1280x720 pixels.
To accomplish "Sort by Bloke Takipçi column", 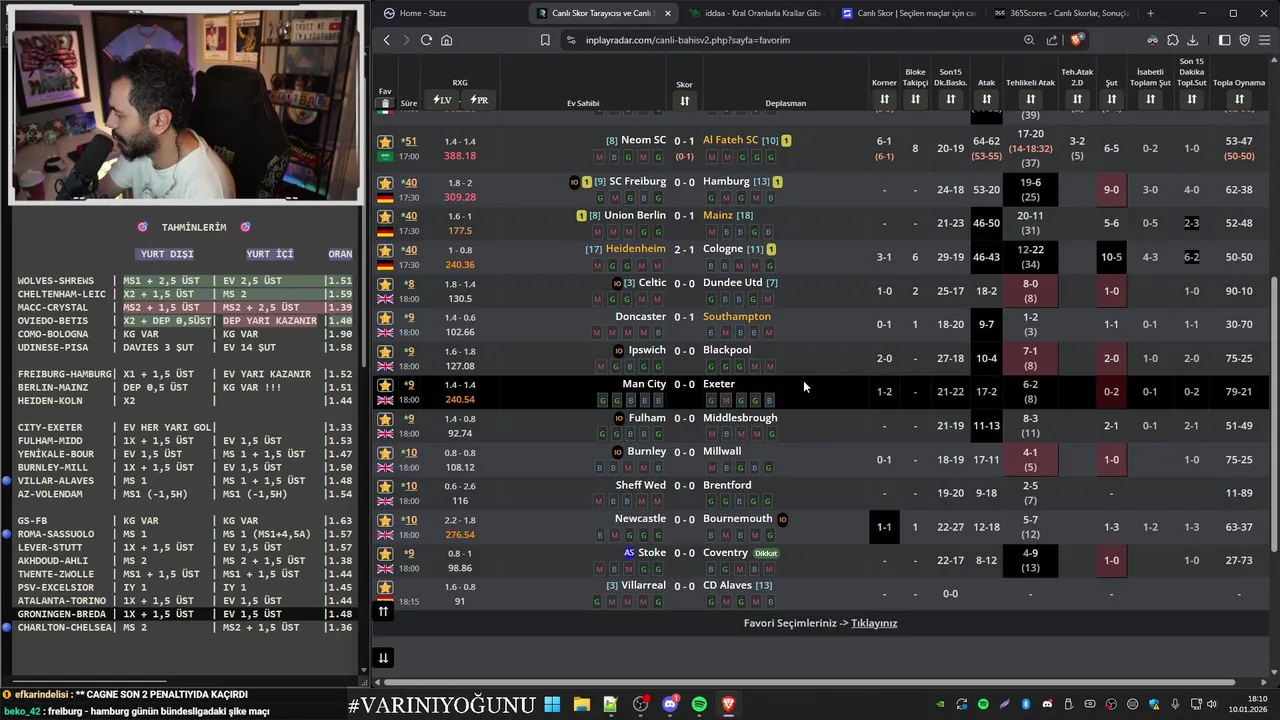I will tap(915, 99).
